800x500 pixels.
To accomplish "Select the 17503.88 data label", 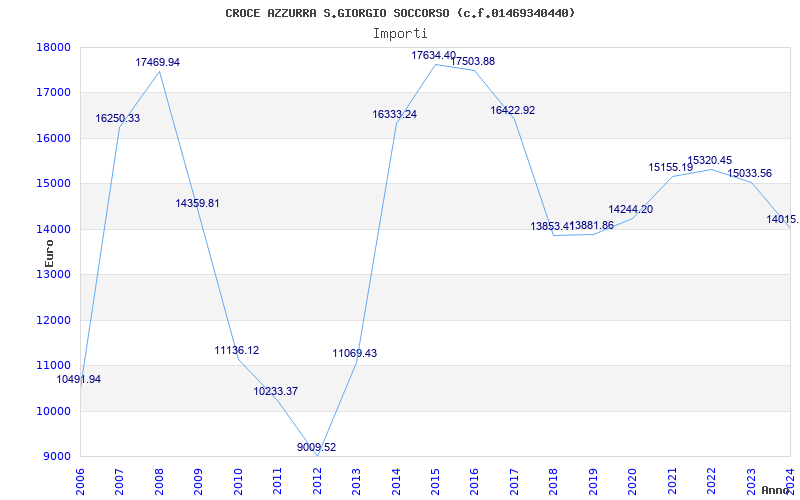I will coord(472,61).
